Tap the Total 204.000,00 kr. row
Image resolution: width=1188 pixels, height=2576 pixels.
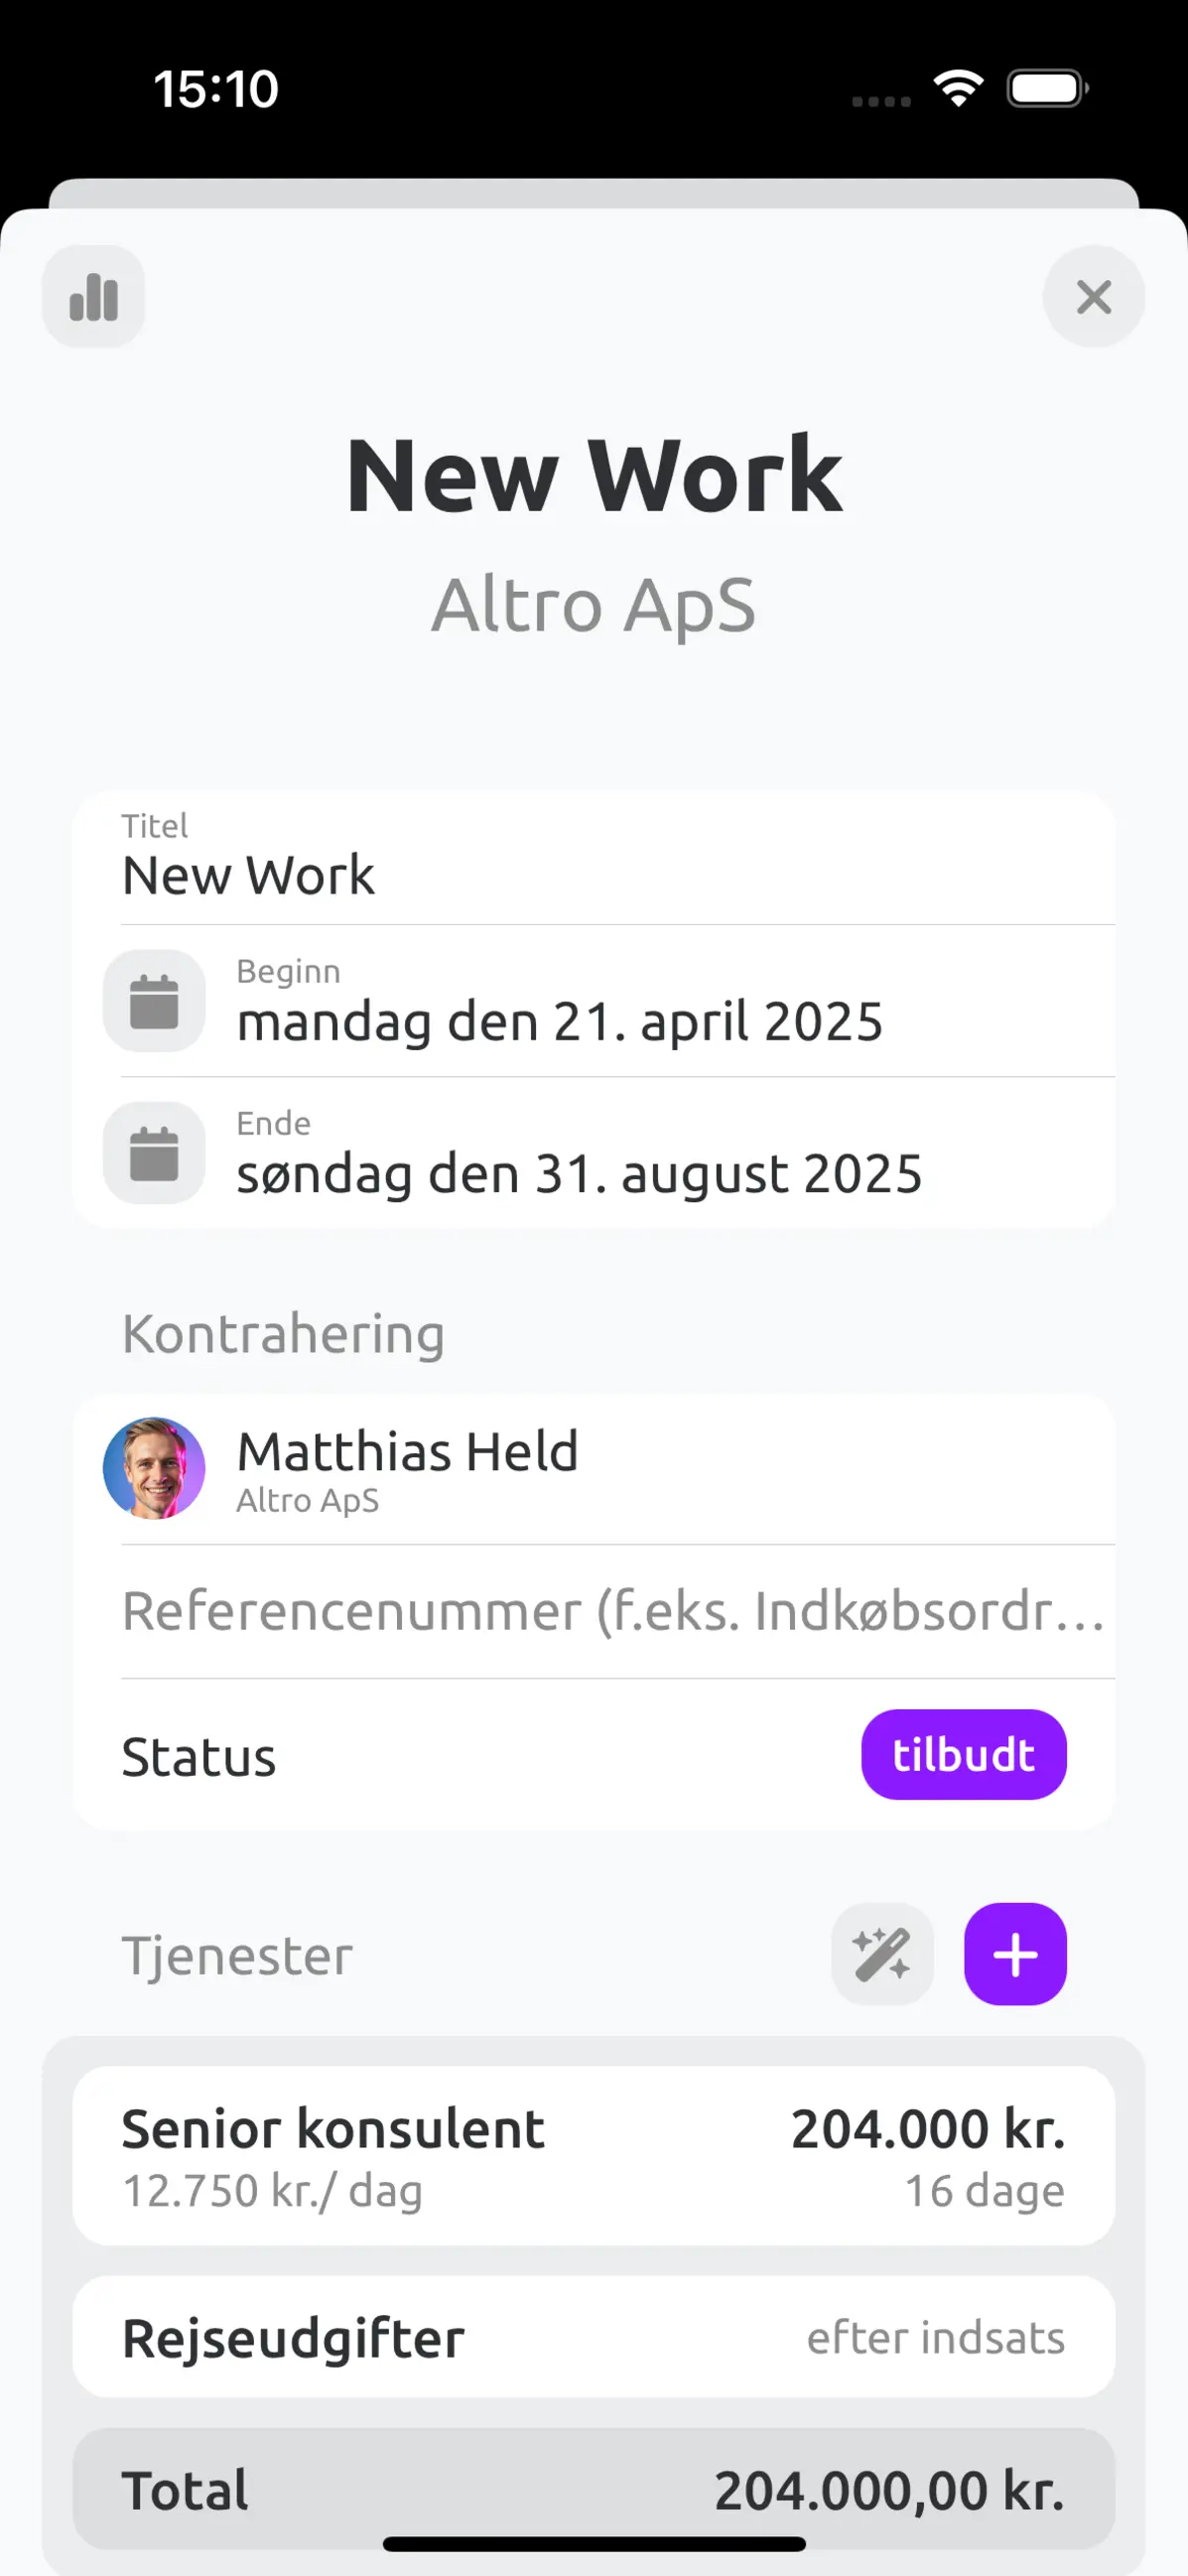(594, 2489)
